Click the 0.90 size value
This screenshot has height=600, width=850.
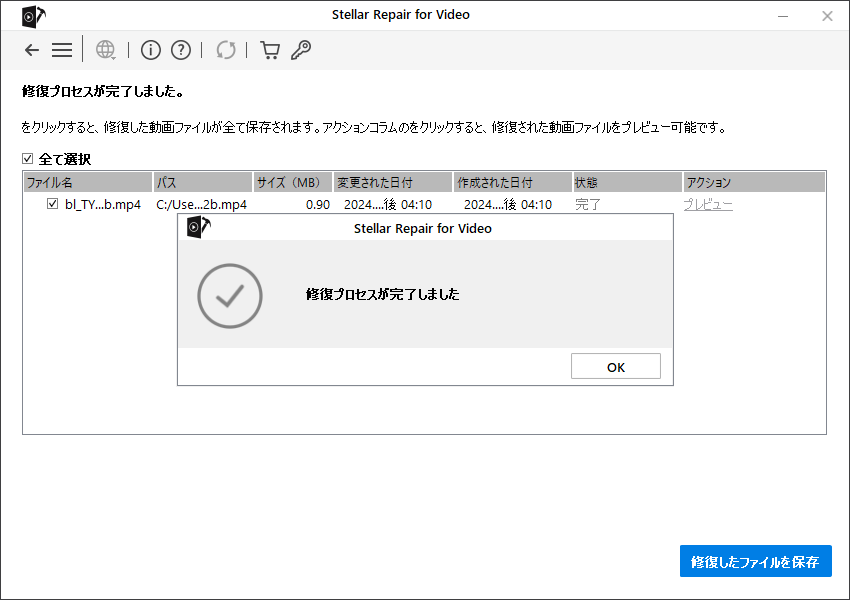(x=318, y=204)
